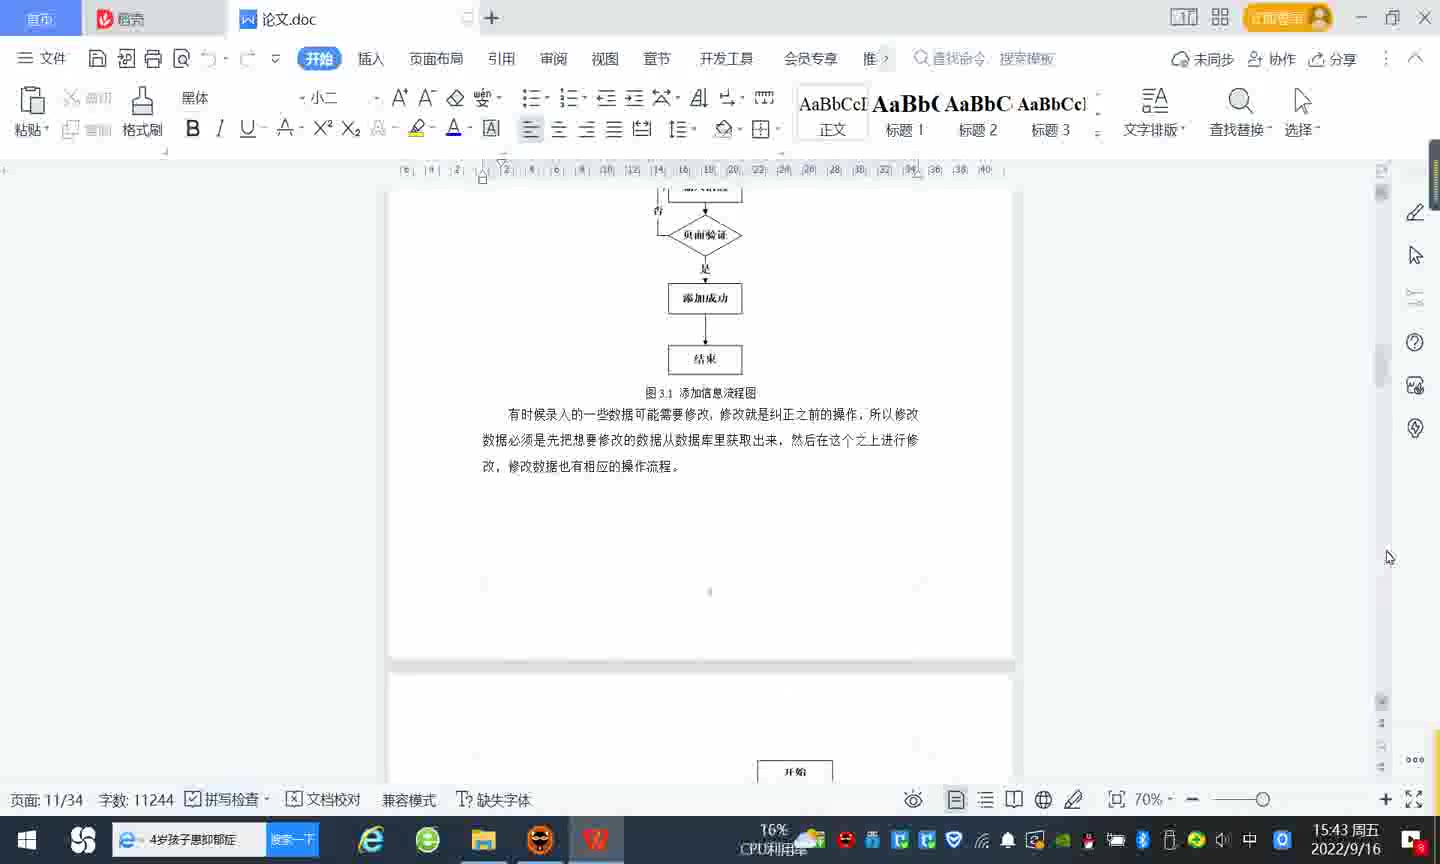Click the character border icon
1440x864 pixels.
coord(491,128)
